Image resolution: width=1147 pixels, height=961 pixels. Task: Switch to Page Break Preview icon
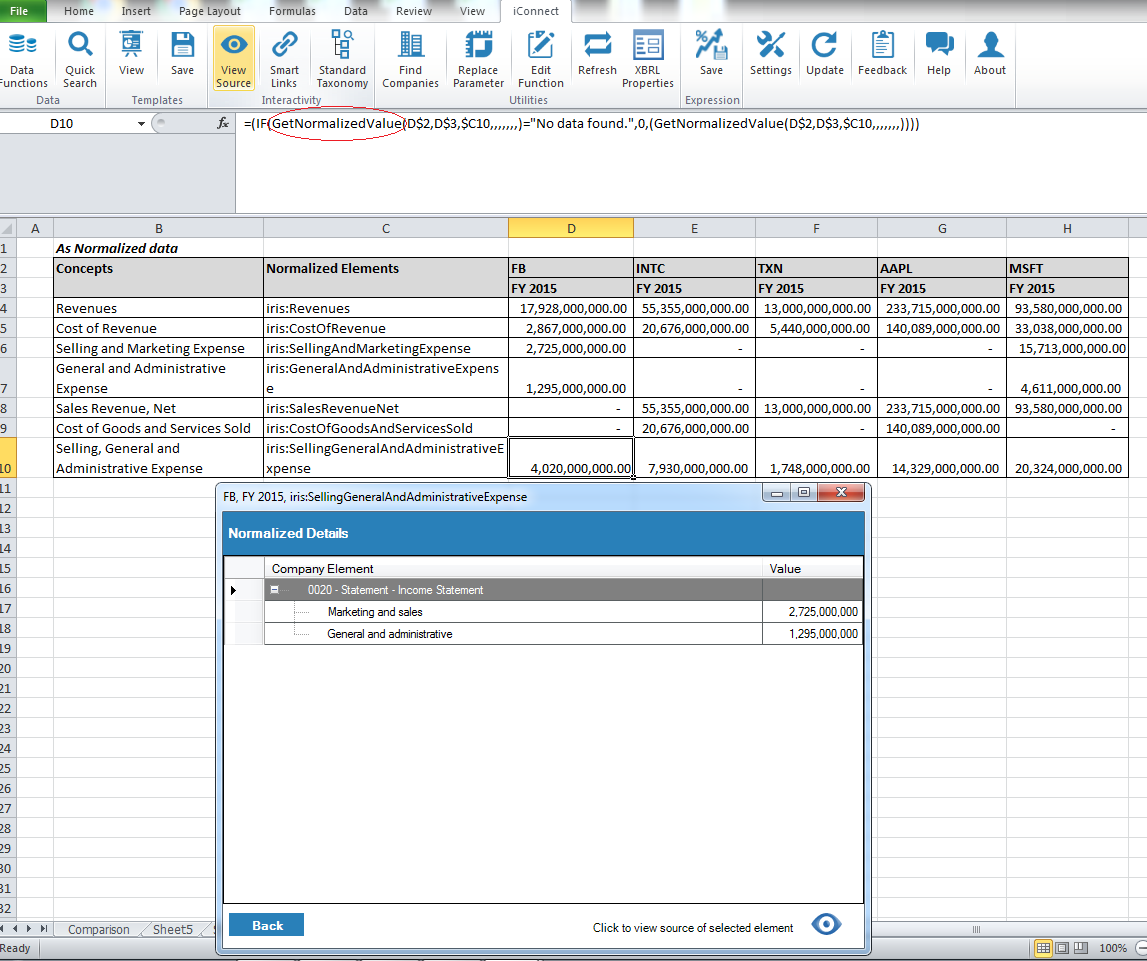(x=1080, y=948)
